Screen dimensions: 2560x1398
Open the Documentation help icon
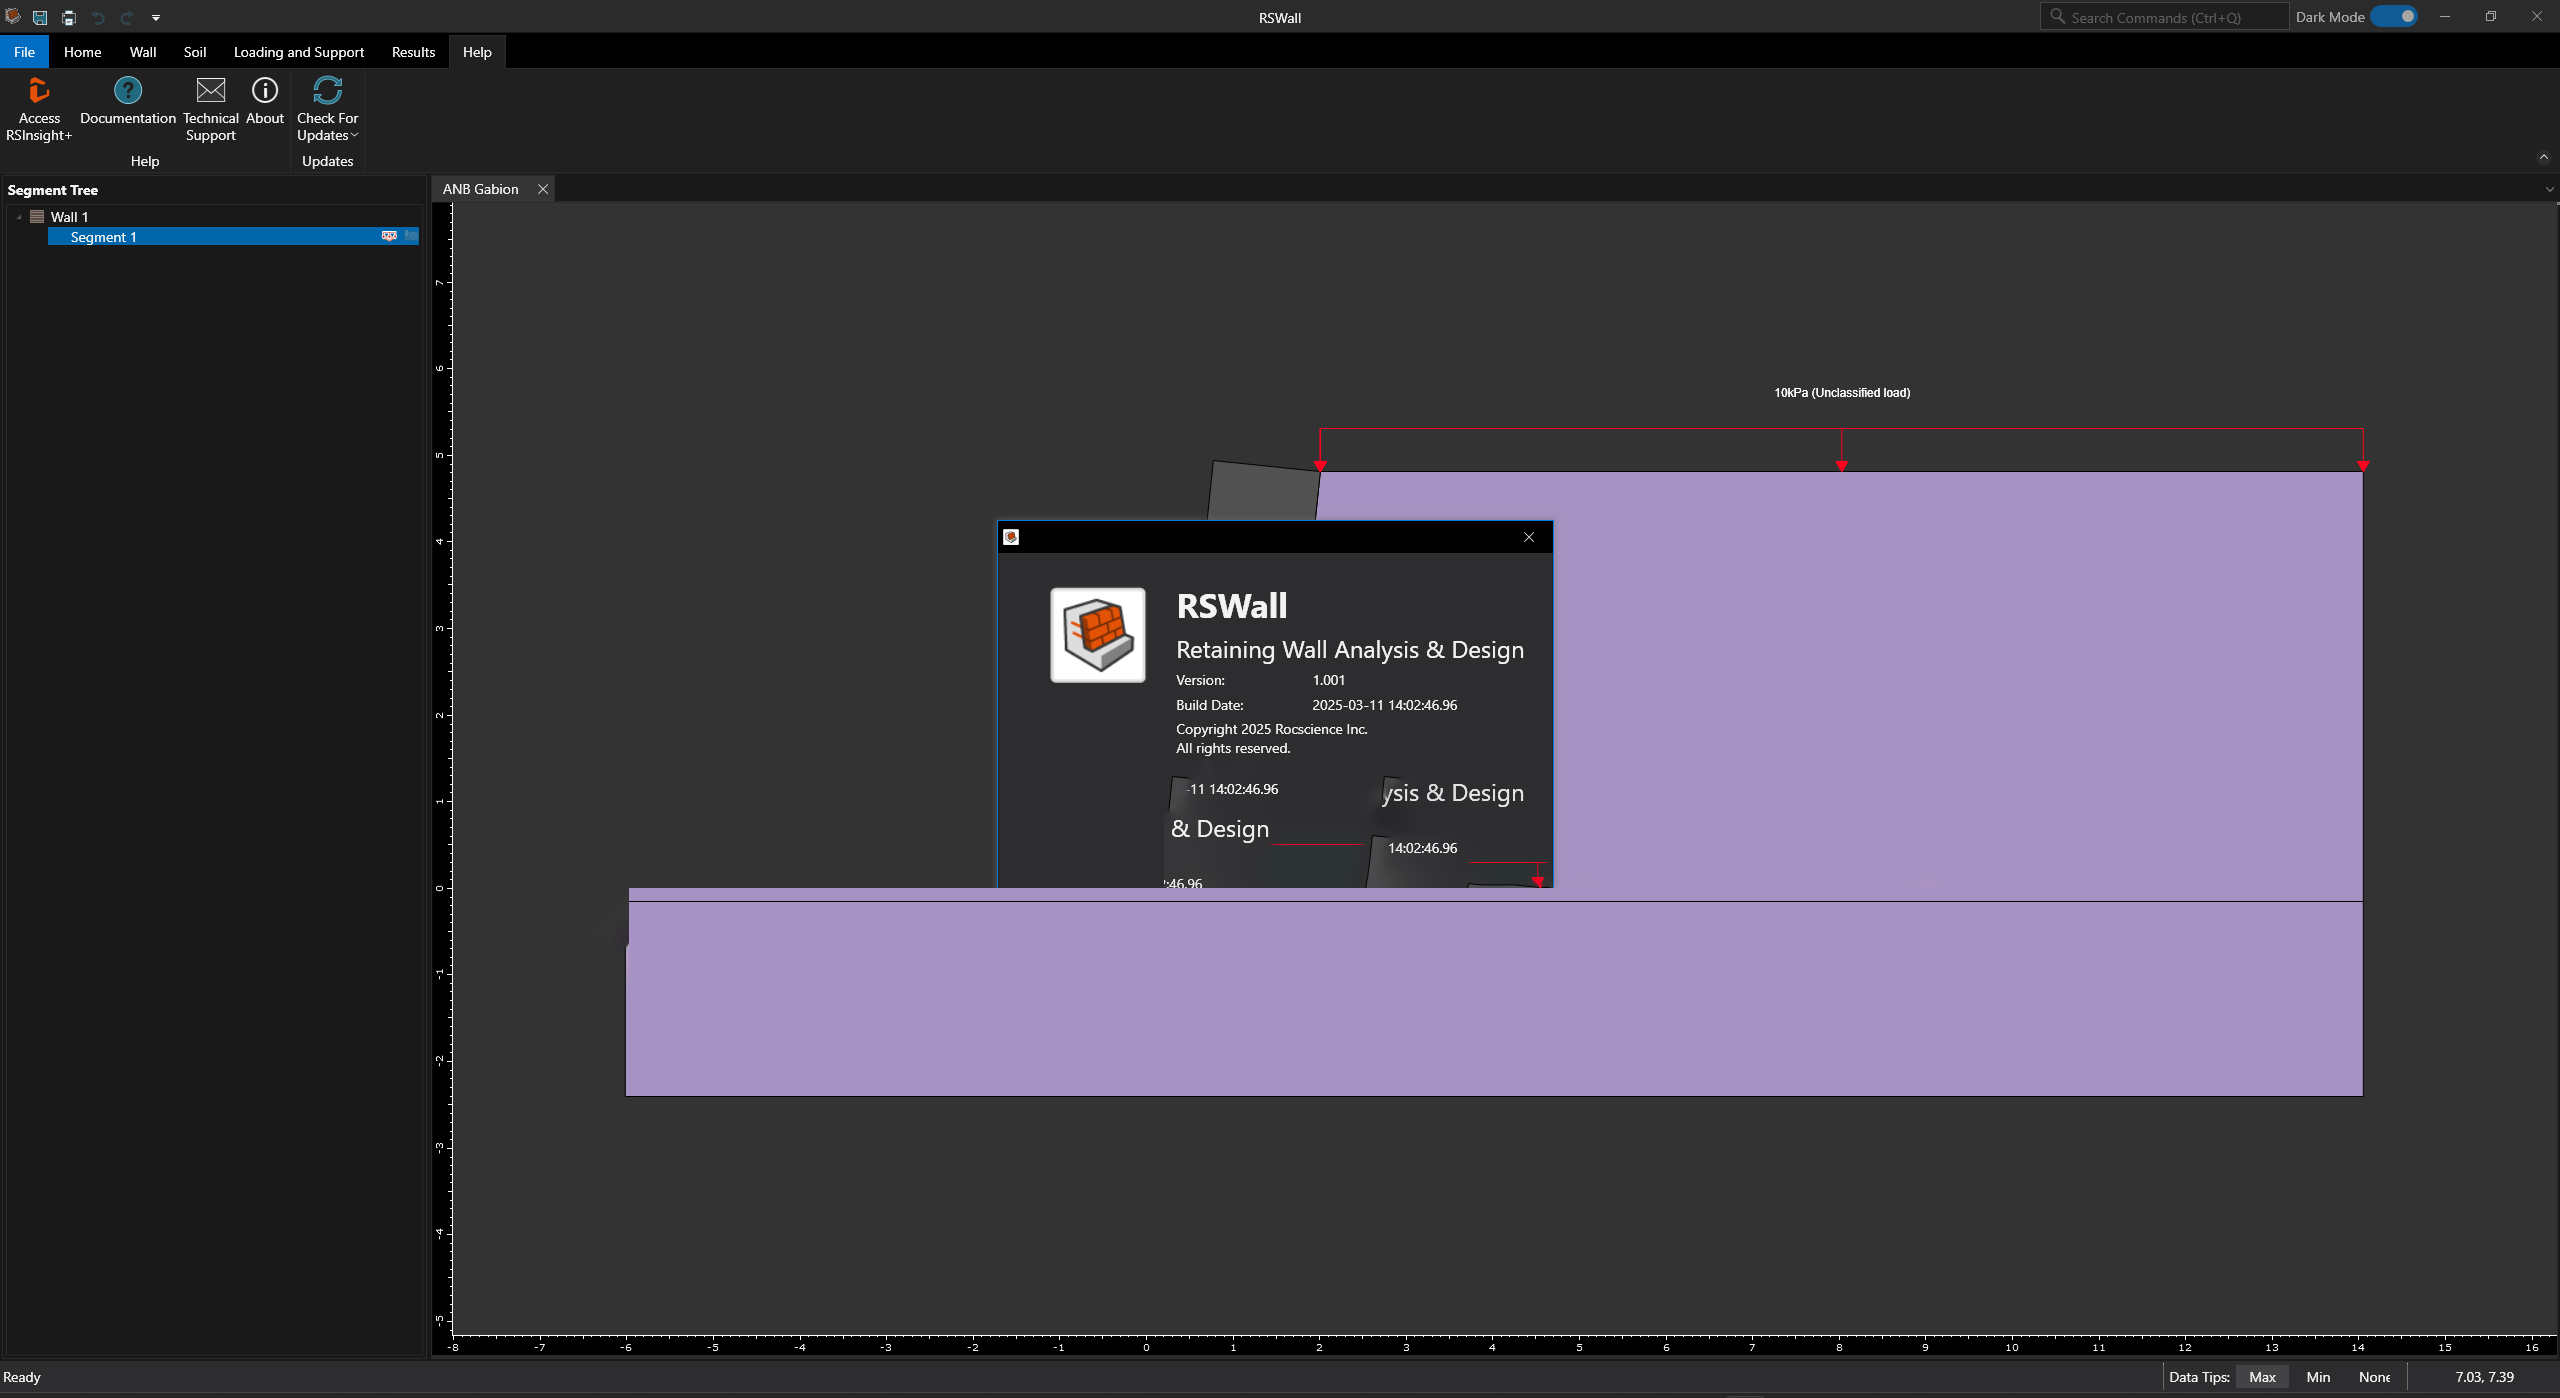(127, 91)
